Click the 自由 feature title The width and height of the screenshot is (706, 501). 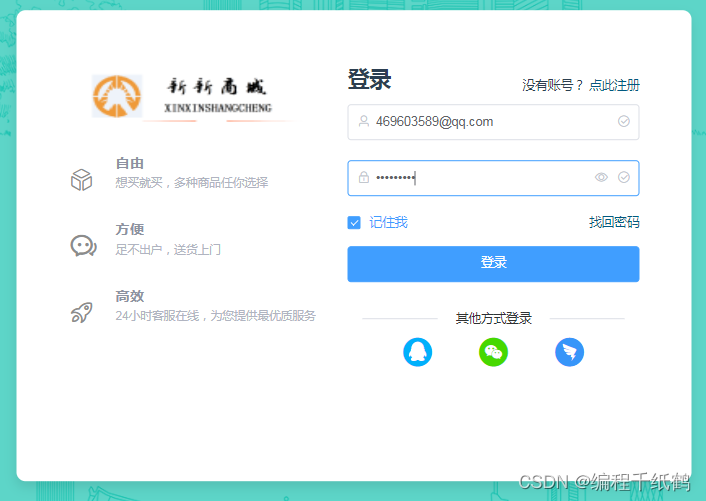[130, 163]
